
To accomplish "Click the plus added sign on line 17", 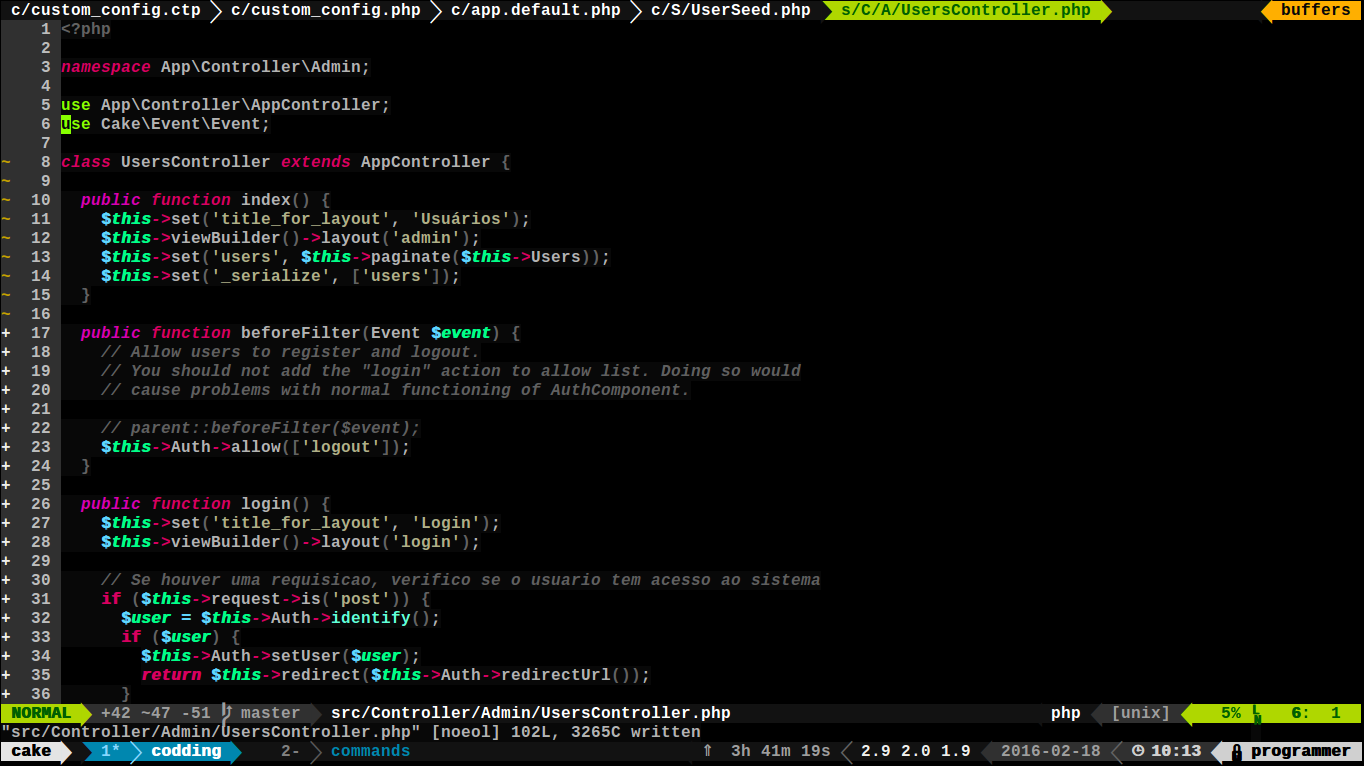I will click(x=6, y=333).
